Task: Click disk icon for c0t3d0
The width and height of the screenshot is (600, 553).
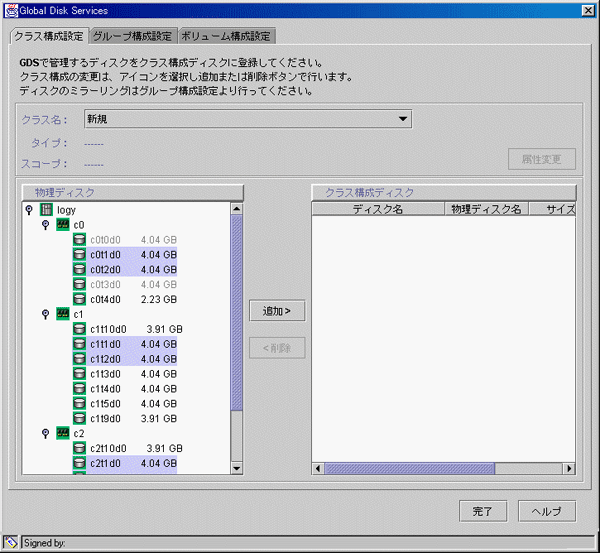Action: click(x=79, y=284)
